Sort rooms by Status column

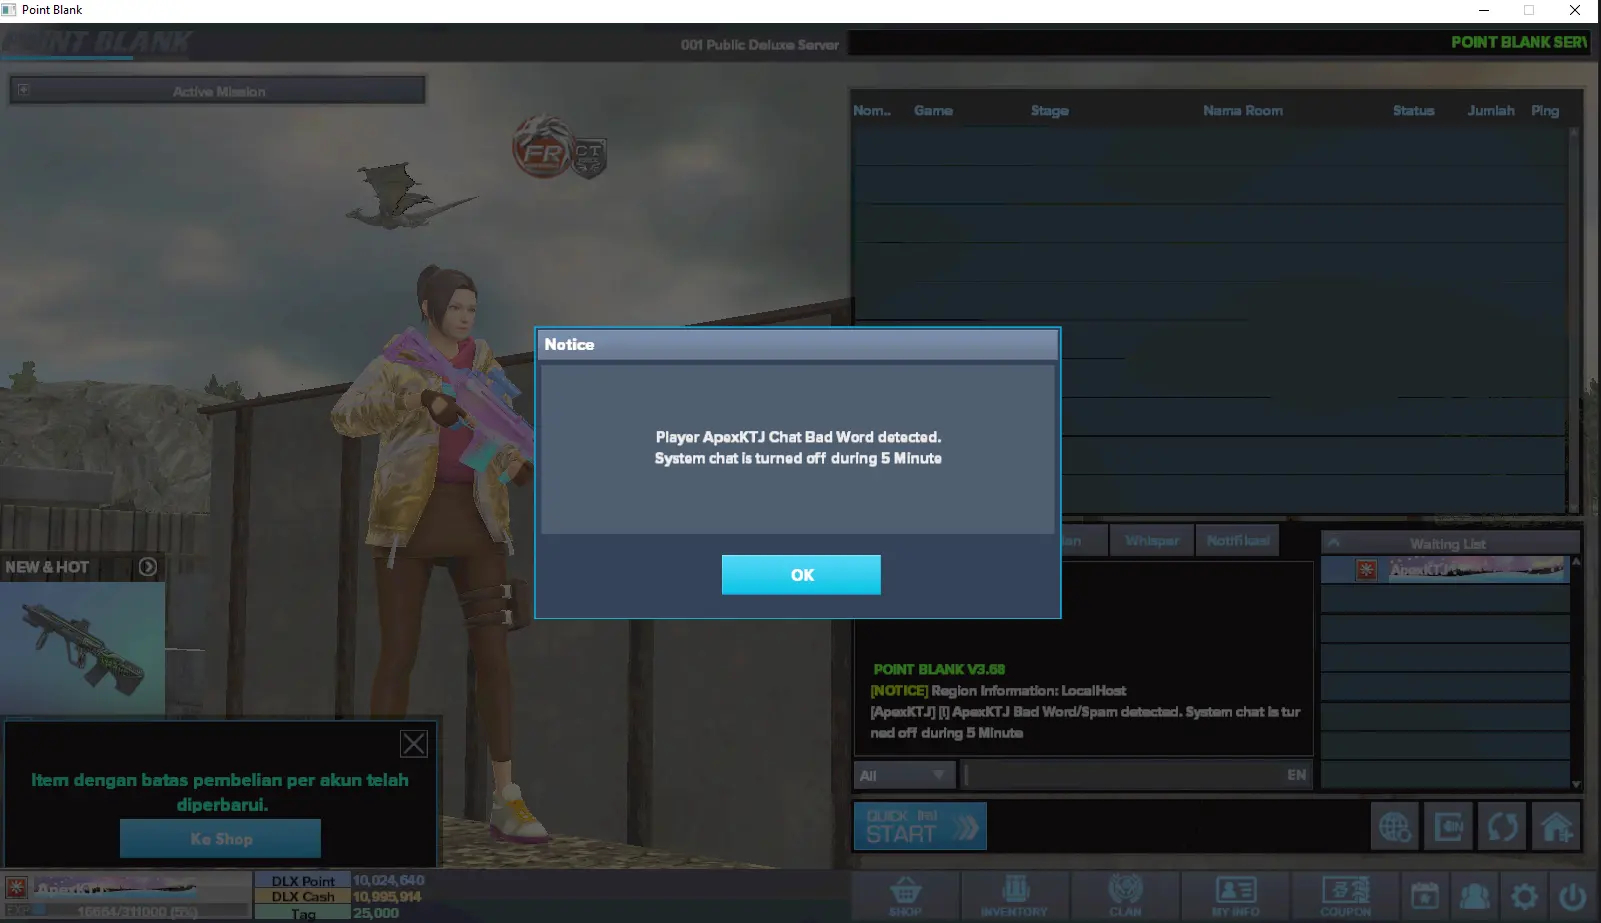1414,111
